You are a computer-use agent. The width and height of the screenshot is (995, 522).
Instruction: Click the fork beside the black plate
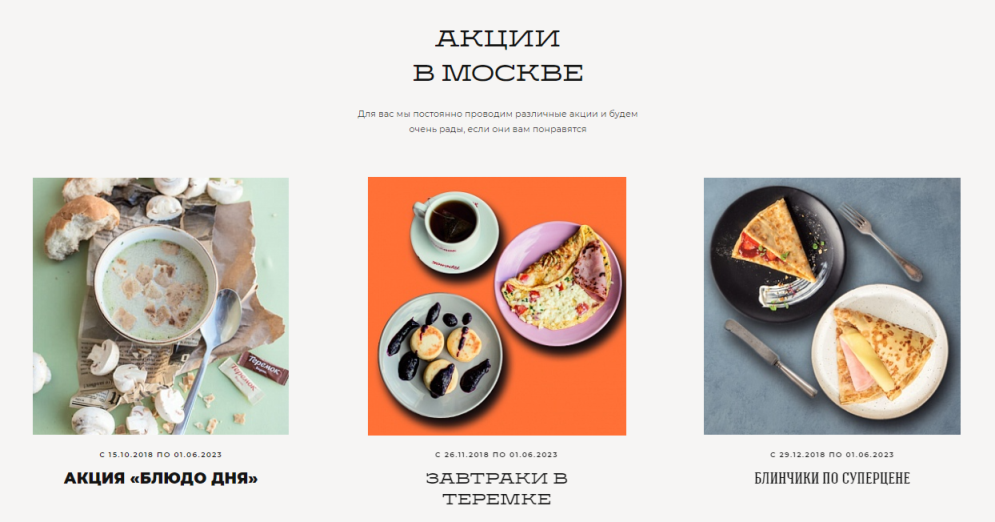tap(880, 242)
